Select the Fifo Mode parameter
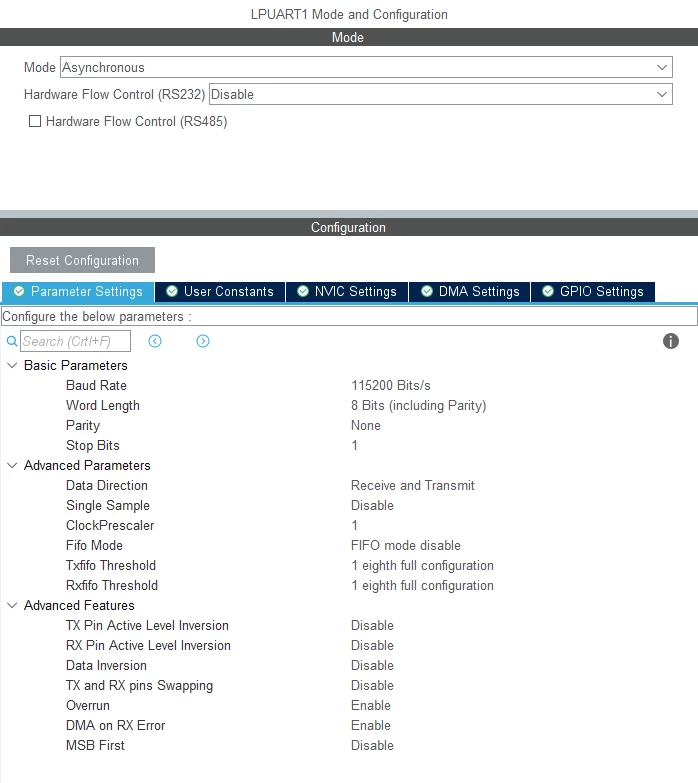The image size is (698, 783). (x=94, y=545)
